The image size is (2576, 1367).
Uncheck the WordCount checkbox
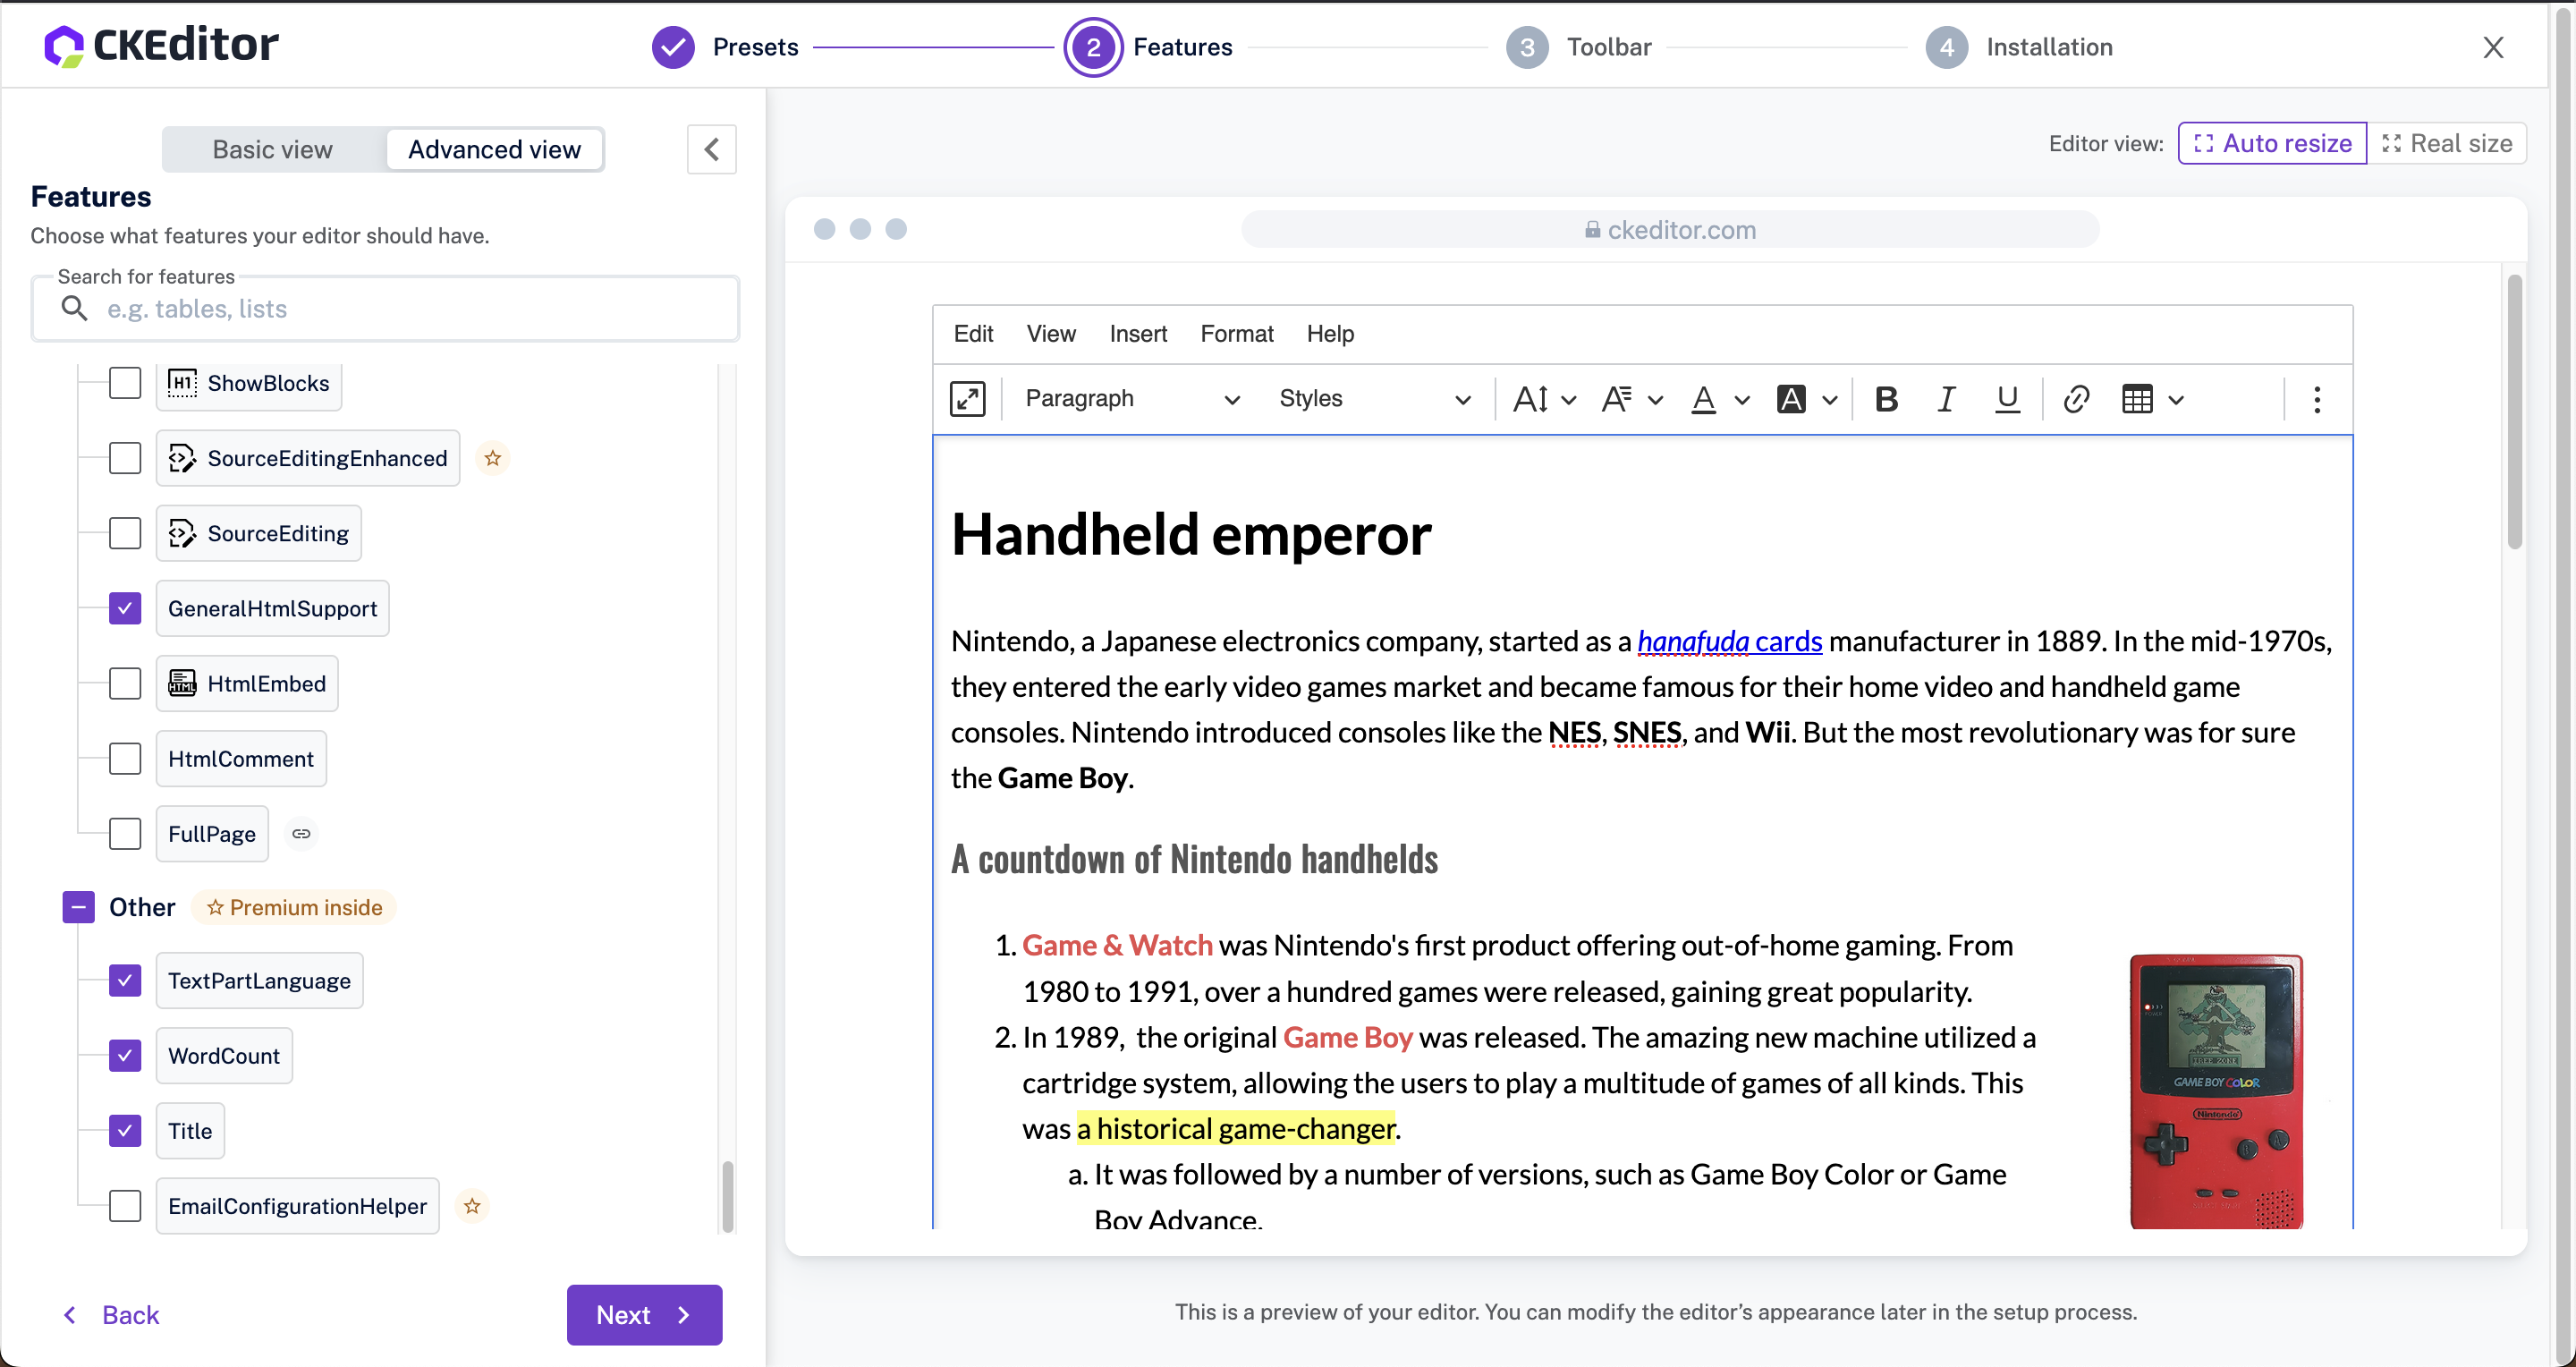[125, 1055]
